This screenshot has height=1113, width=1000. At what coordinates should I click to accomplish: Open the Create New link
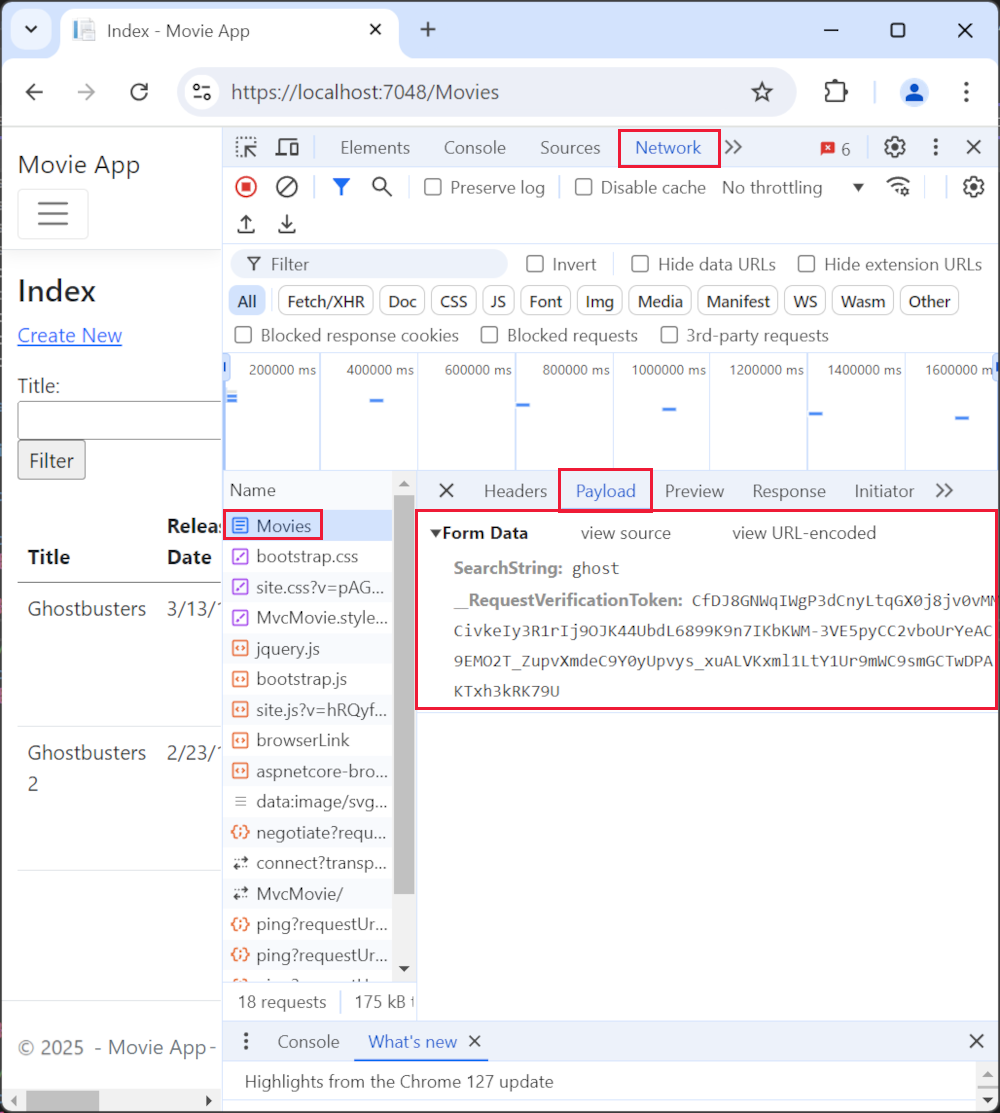[x=69, y=335]
